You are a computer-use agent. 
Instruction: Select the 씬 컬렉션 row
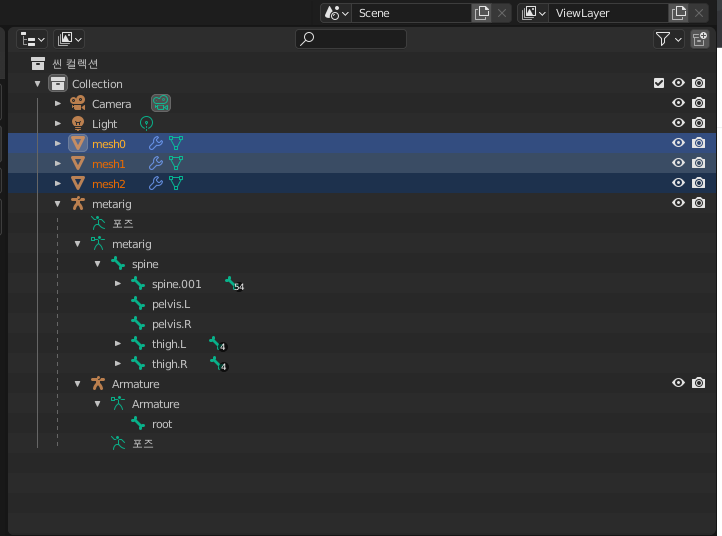(x=362, y=63)
